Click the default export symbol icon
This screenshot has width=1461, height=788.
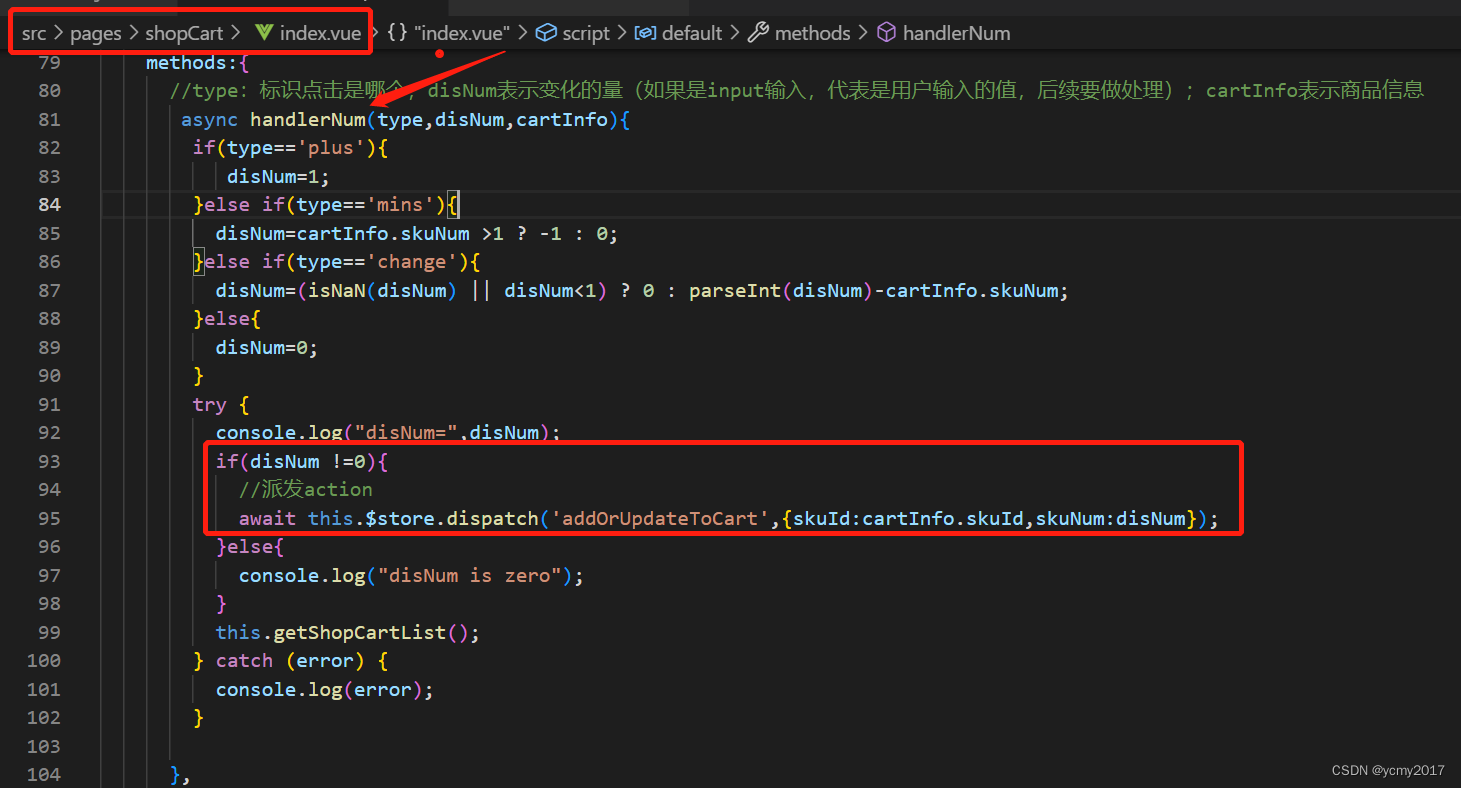[646, 33]
